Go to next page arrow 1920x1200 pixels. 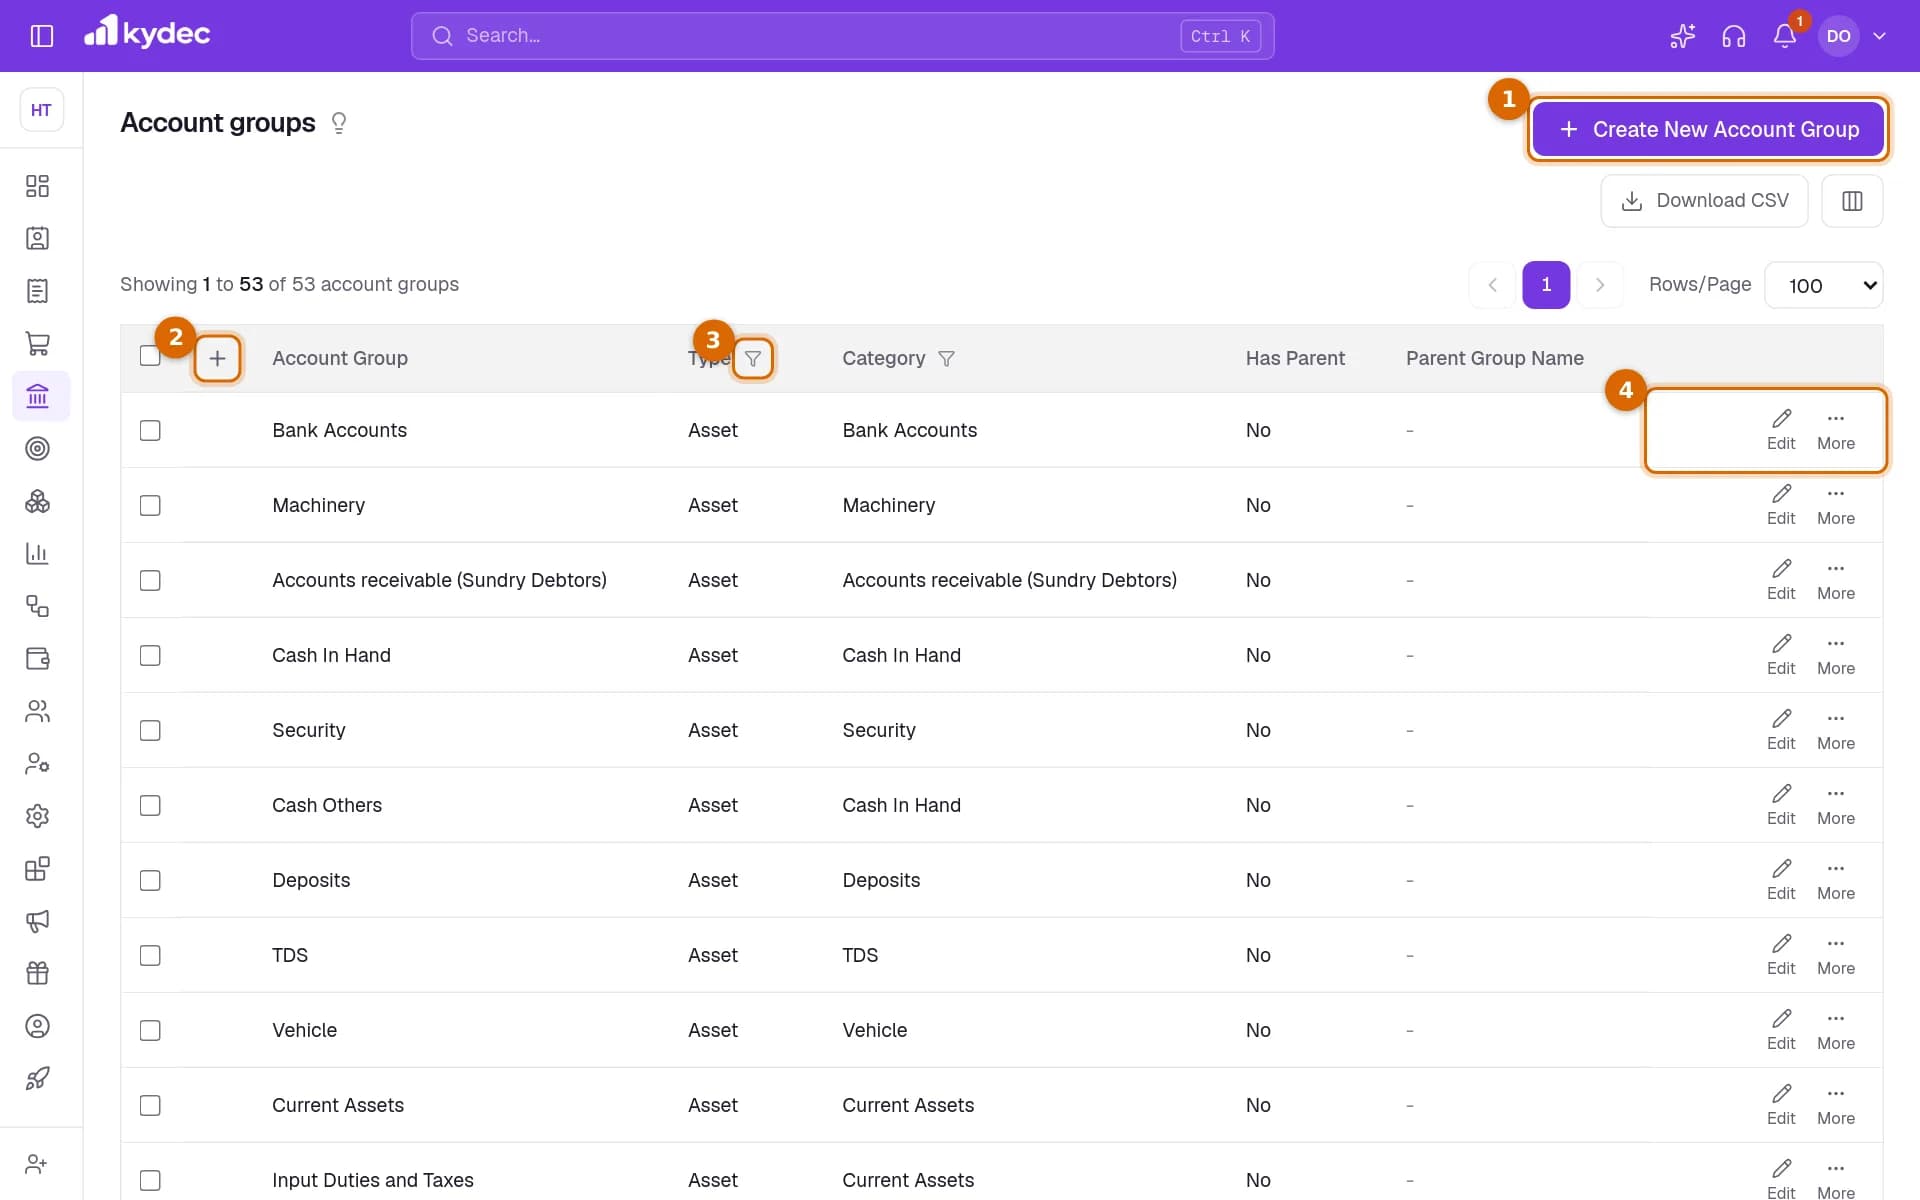click(1599, 285)
